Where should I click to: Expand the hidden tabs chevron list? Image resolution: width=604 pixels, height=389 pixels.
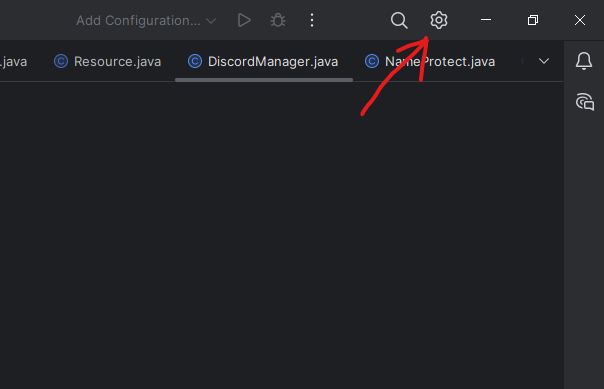[x=544, y=61]
